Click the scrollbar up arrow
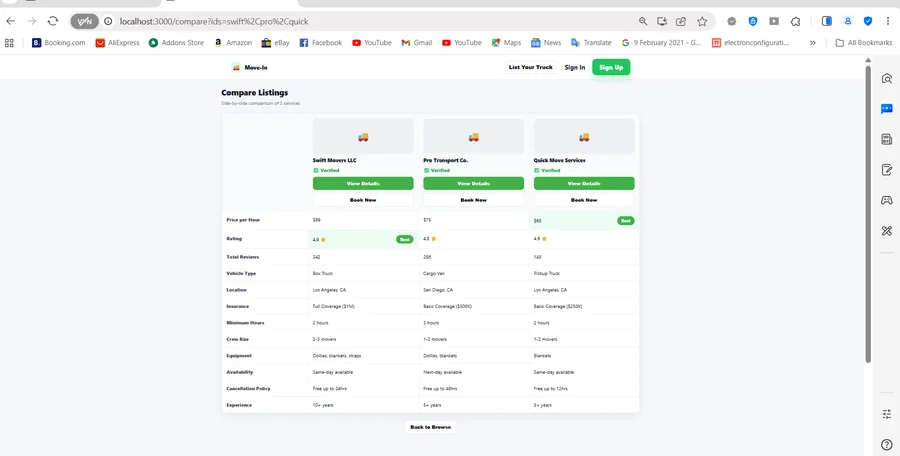 869,60
